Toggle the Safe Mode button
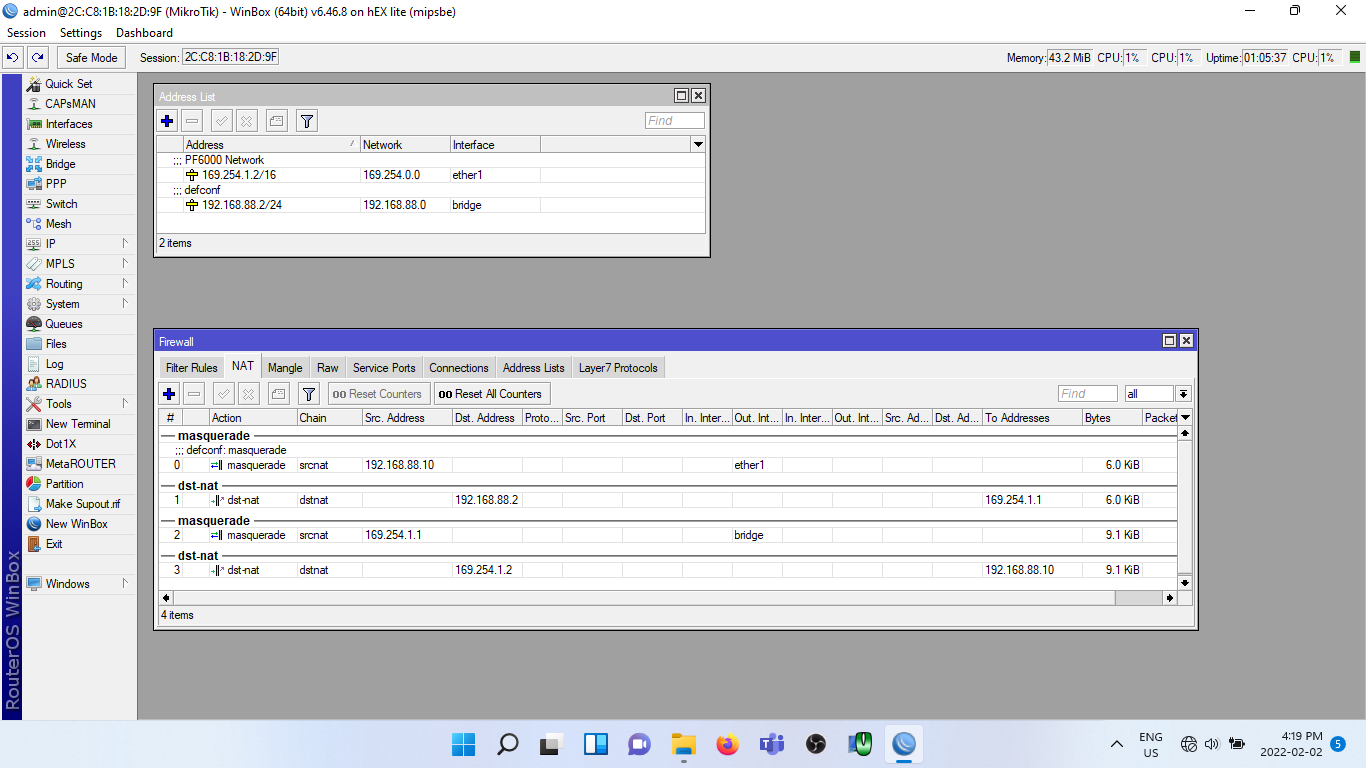 (x=92, y=58)
